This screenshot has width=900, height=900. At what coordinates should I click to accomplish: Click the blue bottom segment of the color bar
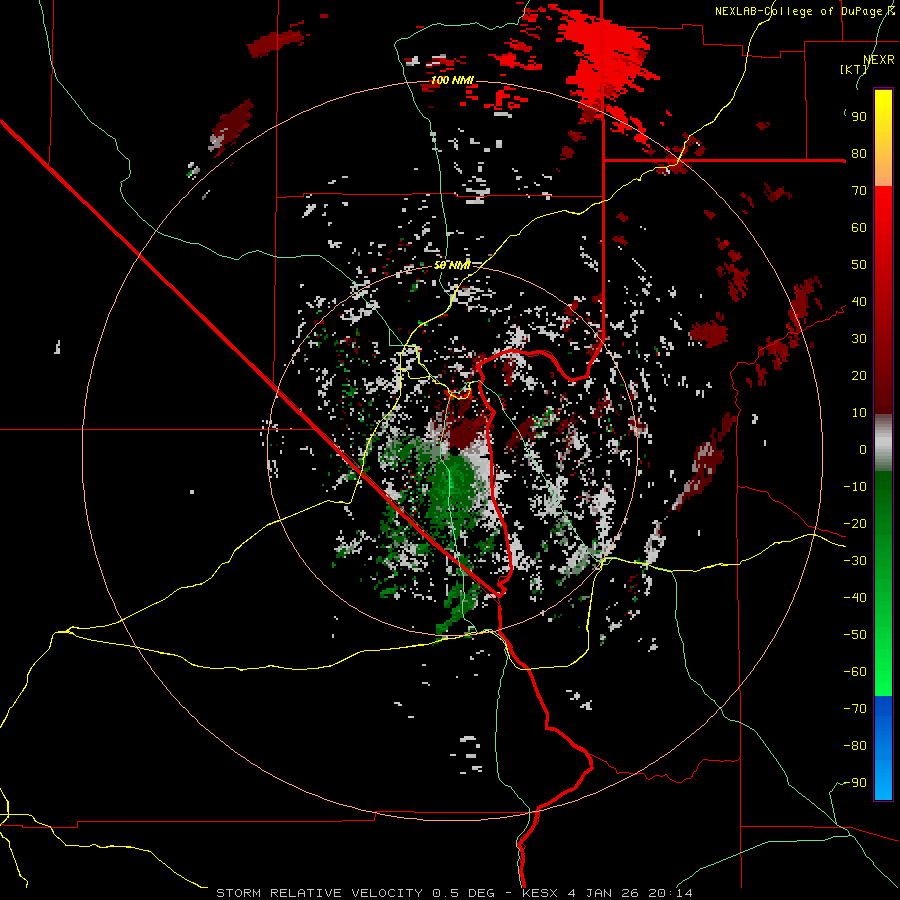[883, 748]
